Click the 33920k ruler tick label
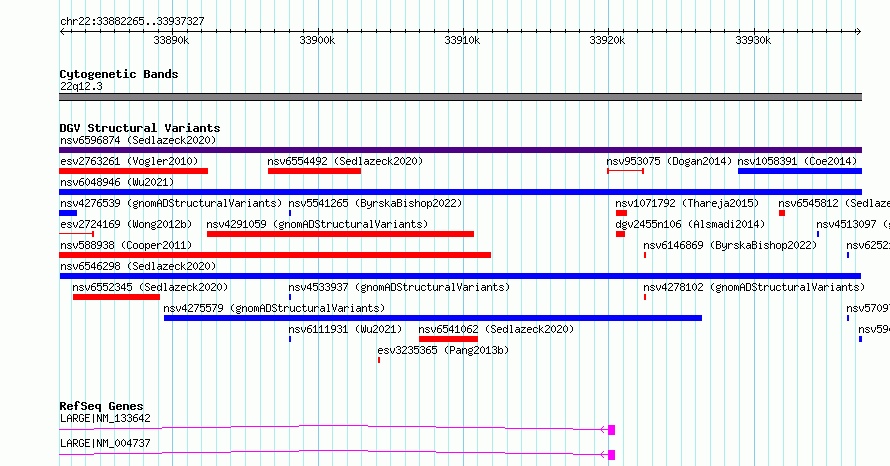 pos(607,40)
